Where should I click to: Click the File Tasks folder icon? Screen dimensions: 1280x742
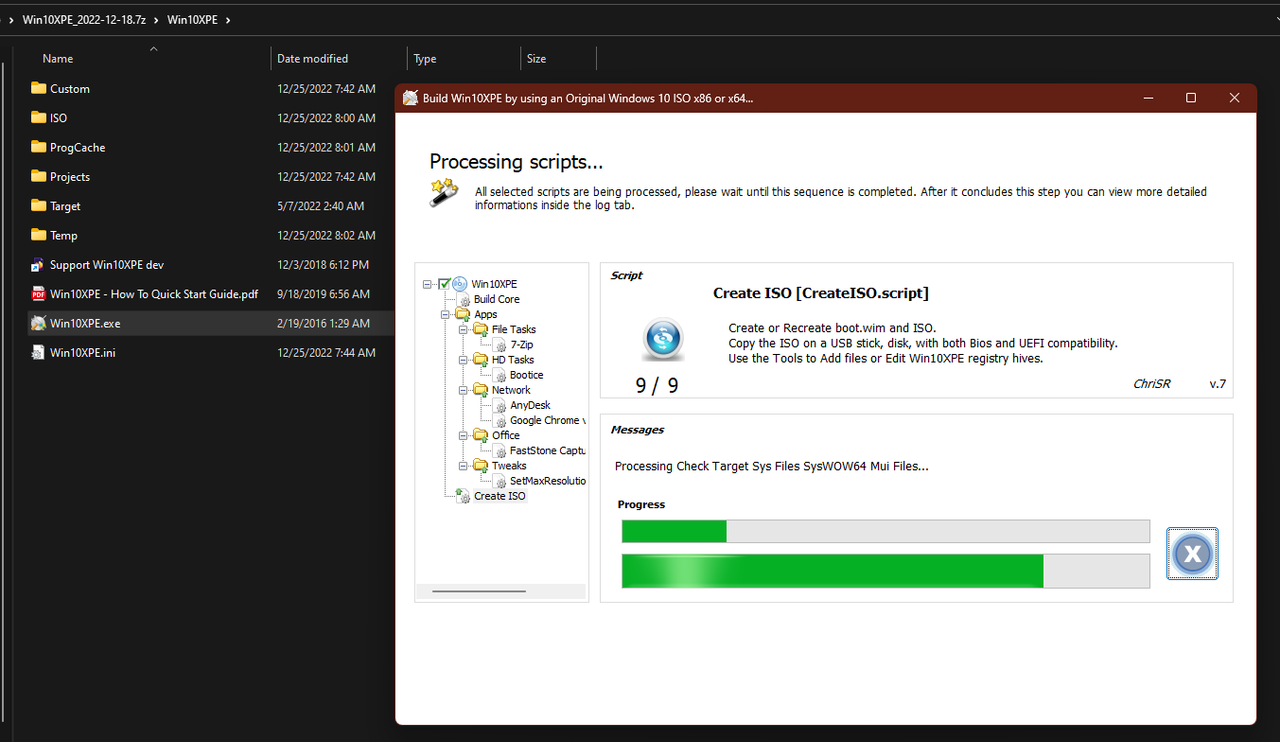[x=481, y=329]
